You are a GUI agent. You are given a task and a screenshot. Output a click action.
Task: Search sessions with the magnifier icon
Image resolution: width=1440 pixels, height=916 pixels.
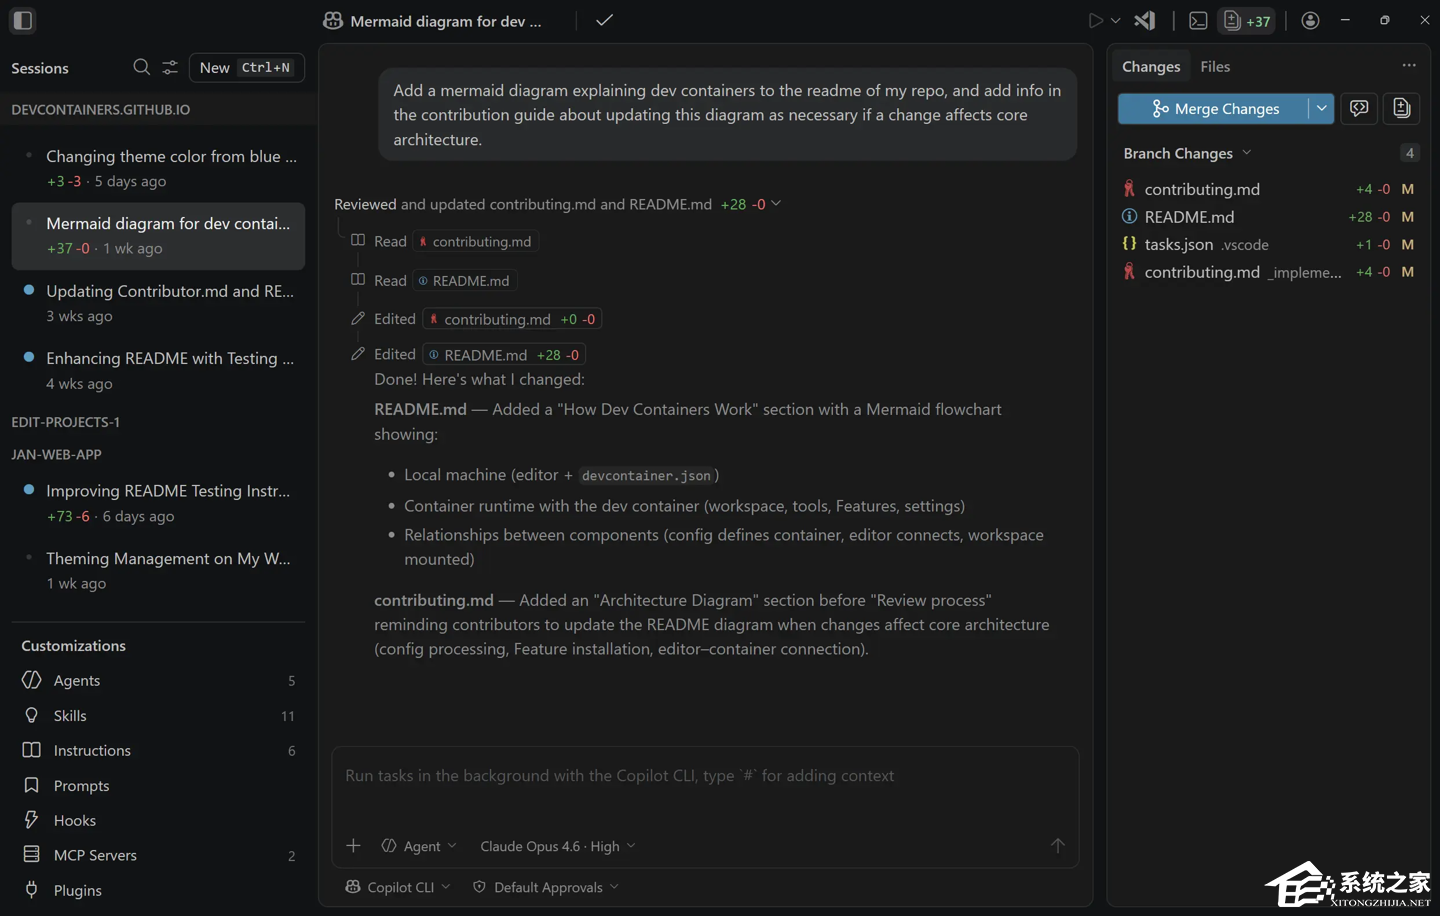pos(141,67)
